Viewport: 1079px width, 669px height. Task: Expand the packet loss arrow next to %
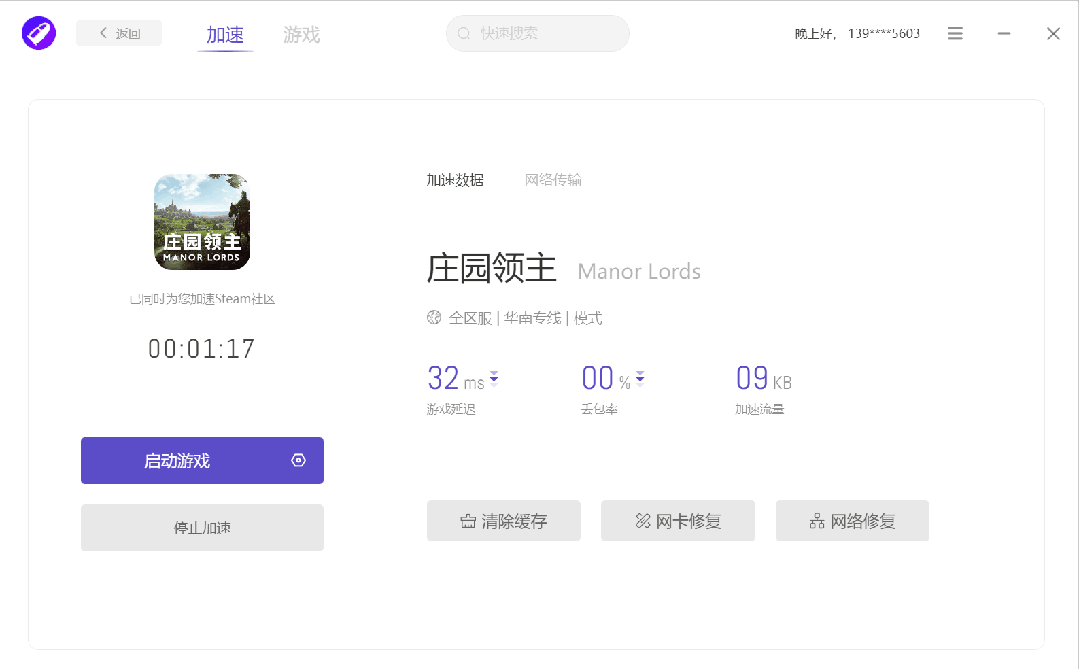click(x=640, y=379)
